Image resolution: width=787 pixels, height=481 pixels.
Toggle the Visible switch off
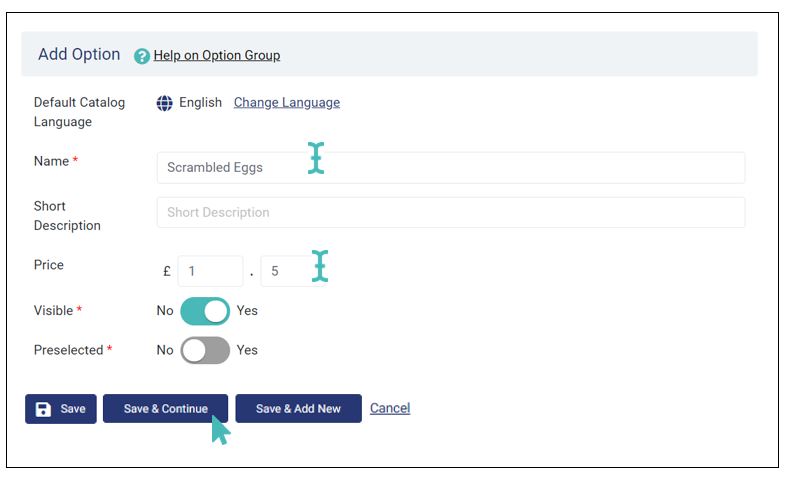click(205, 311)
